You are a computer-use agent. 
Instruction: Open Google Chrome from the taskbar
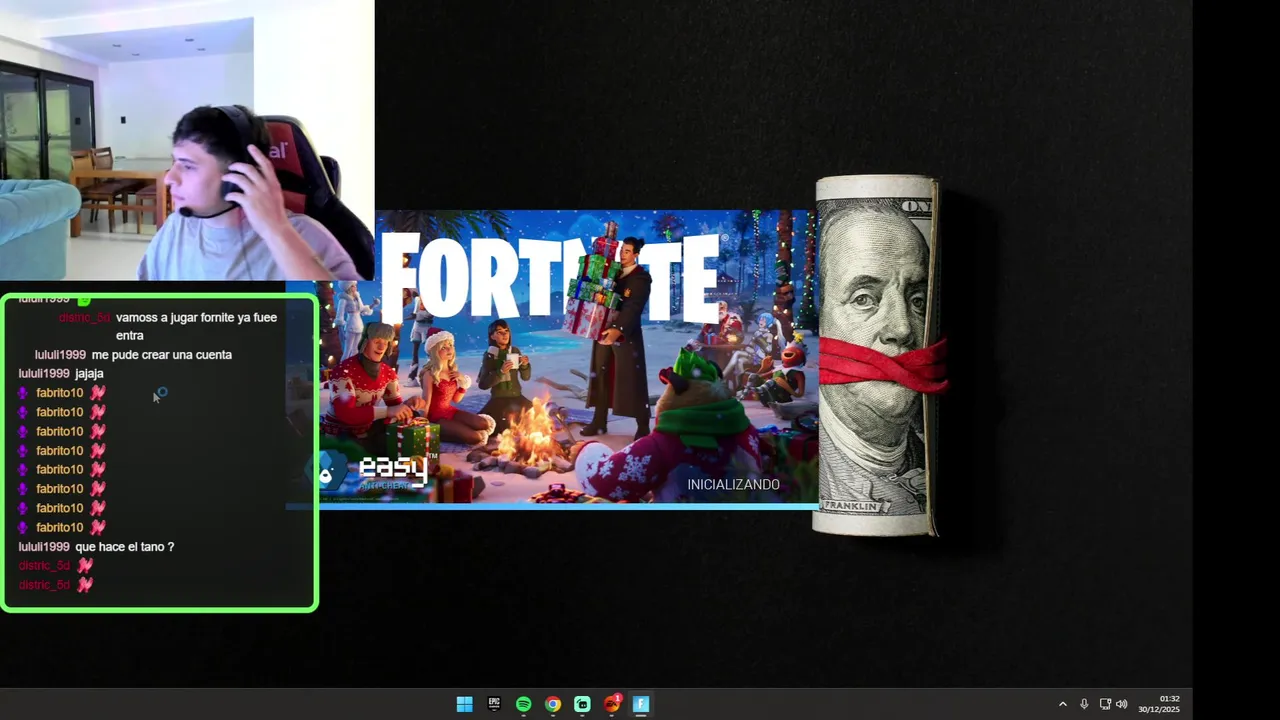tap(553, 704)
